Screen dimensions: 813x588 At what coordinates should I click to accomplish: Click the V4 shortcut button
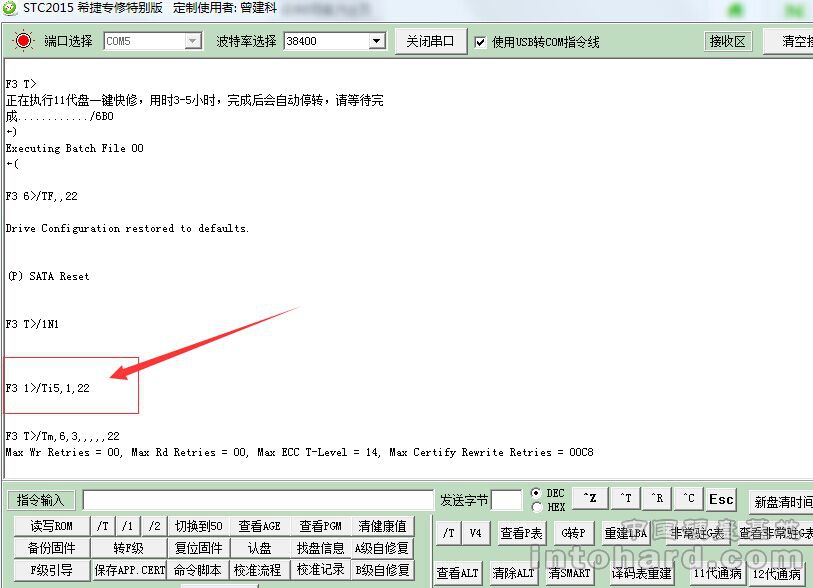coord(475,534)
